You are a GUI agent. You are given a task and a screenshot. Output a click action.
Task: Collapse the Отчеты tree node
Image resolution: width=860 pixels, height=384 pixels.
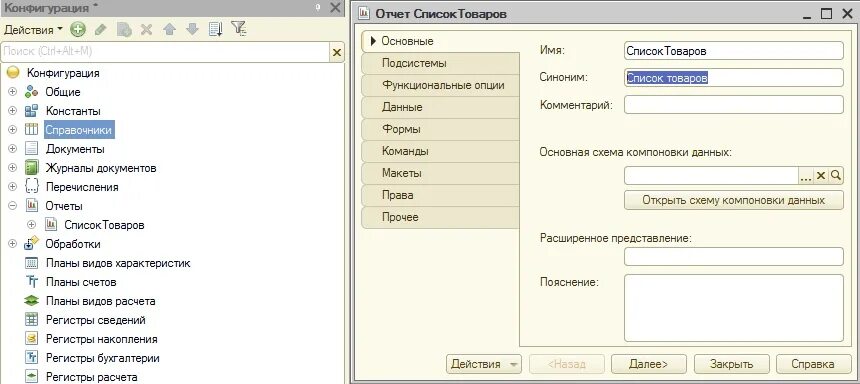[x=12, y=206]
